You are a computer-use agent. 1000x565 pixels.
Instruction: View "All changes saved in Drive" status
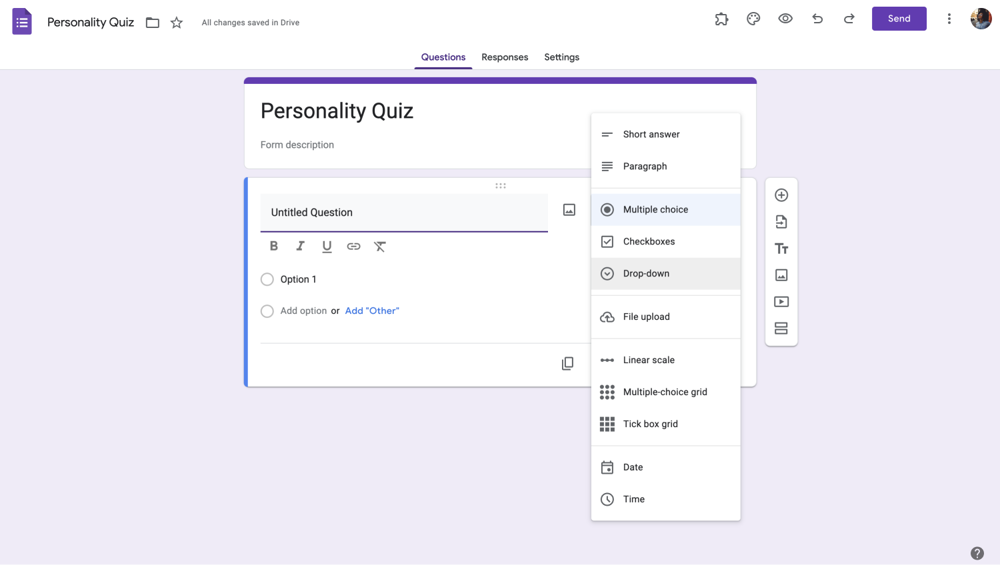(251, 23)
